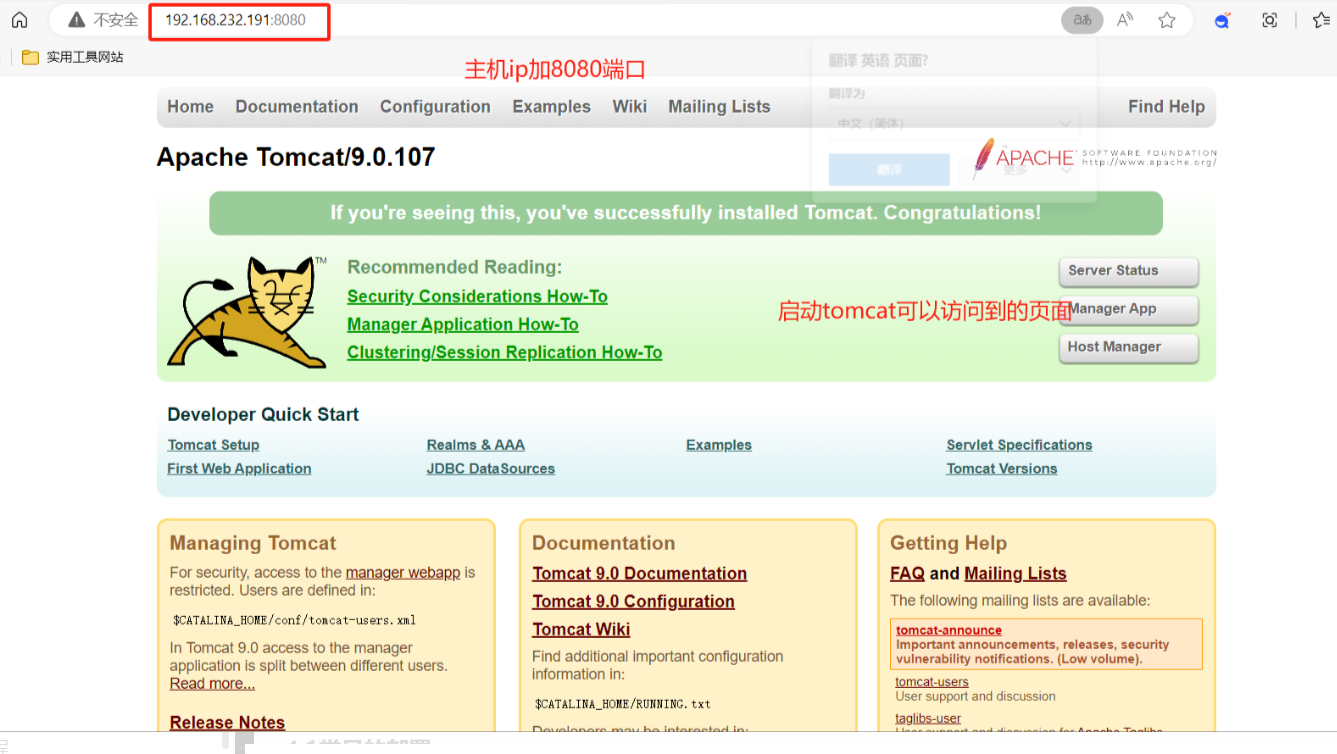The width and height of the screenshot is (1337, 754).
Task: Open Security Considerations How-To link
Action: point(477,296)
